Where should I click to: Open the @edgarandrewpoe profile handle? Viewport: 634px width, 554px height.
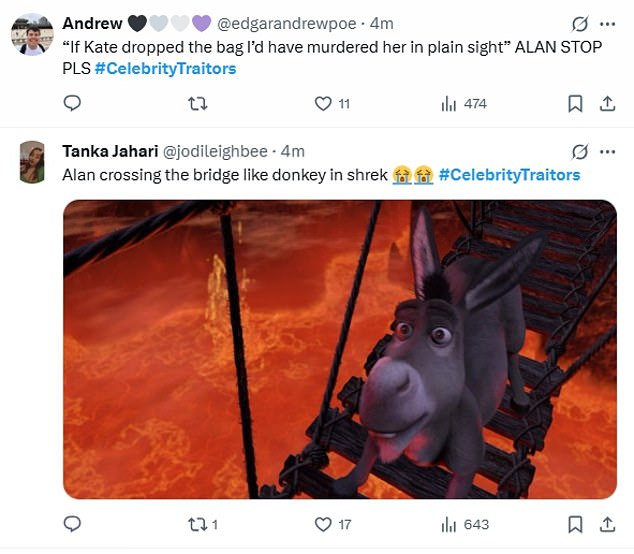[286, 22]
